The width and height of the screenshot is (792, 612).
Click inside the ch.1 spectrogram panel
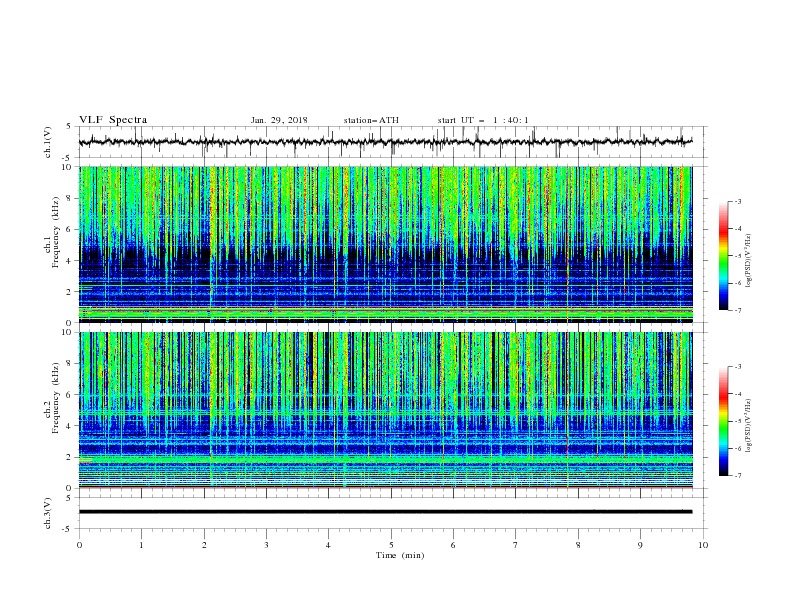point(385,244)
